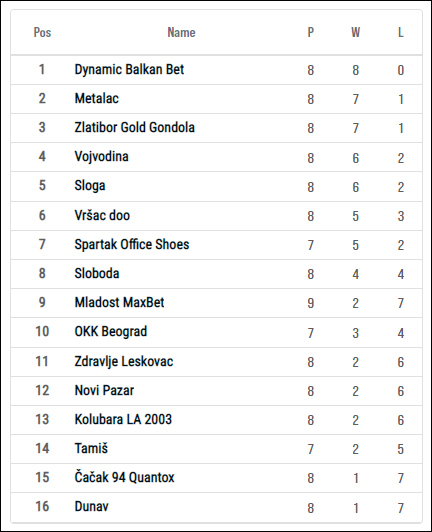Click the W column header
This screenshot has width=432, height=532.
tap(355, 33)
